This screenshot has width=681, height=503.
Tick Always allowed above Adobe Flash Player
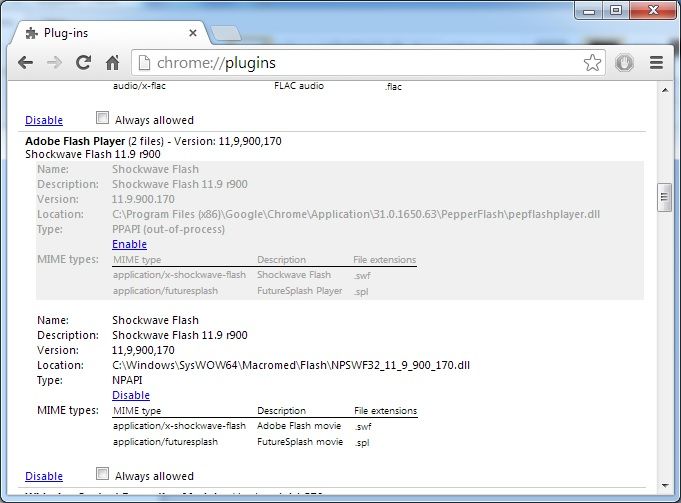tap(102, 118)
